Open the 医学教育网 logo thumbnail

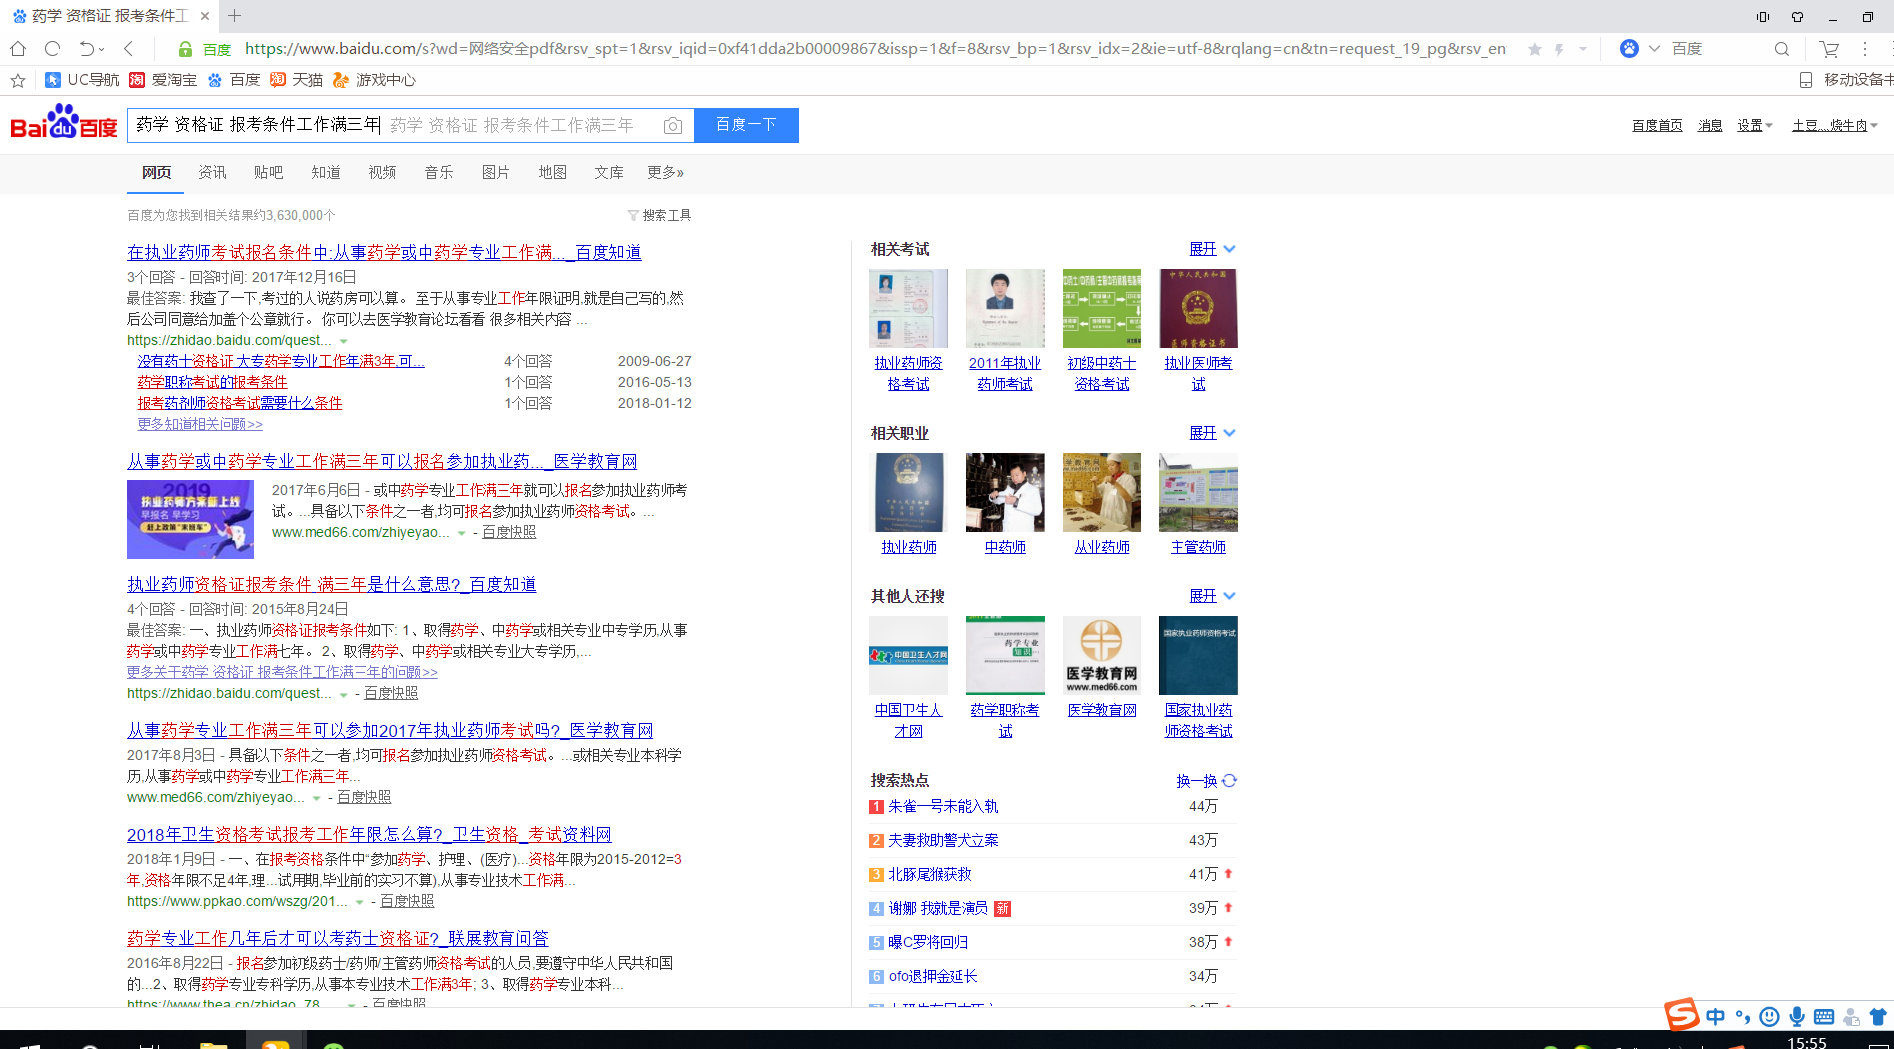(x=1101, y=655)
